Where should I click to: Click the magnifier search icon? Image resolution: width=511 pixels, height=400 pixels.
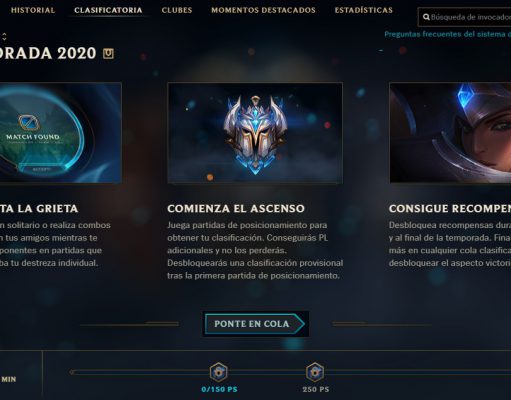[x=426, y=17]
